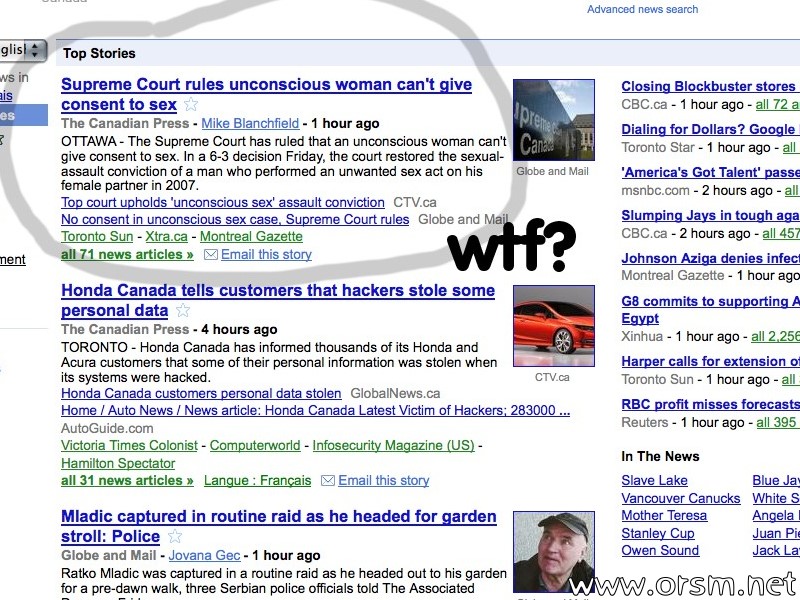The height and width of the screenshot is (600, 800).
Task: Open Victoria Times Colonist link
Action: pyautogui.click(x=129, y=445)
